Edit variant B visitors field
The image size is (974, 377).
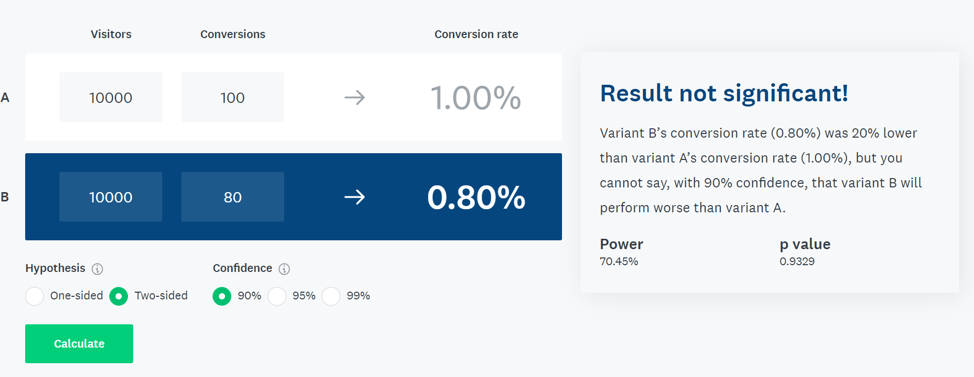click(111, 197)
